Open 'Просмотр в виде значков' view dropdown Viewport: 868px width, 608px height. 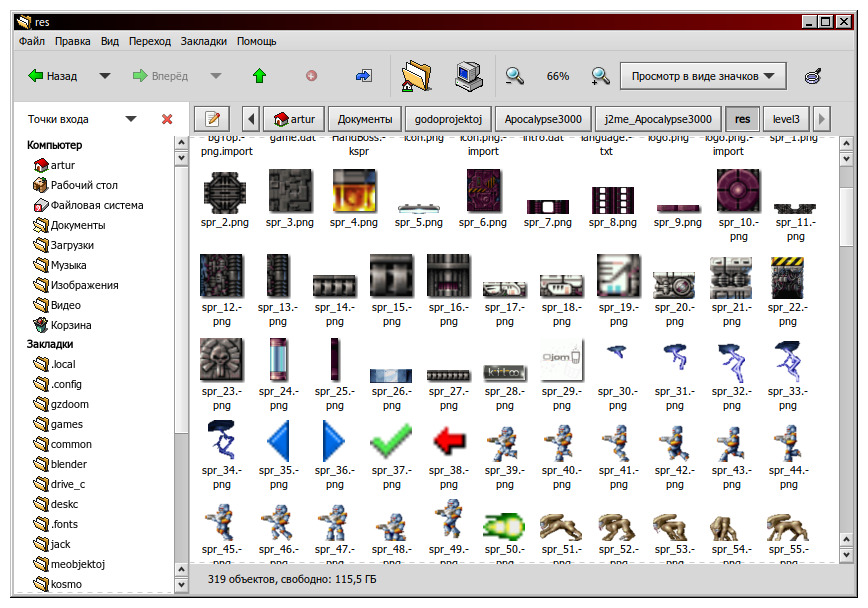703,76
